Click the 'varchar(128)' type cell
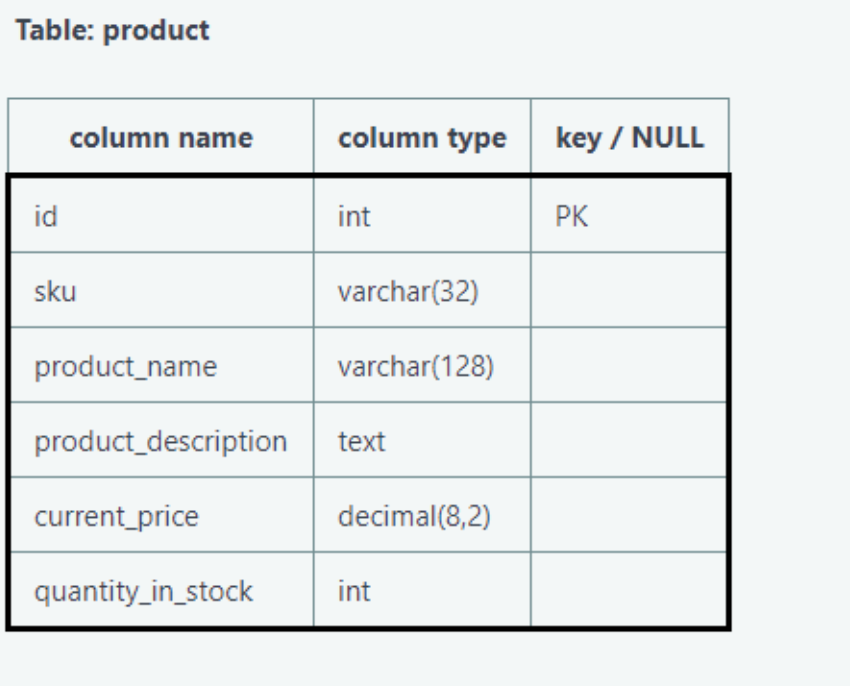This screenshot has height=686, width=850. tap(422, 365)
